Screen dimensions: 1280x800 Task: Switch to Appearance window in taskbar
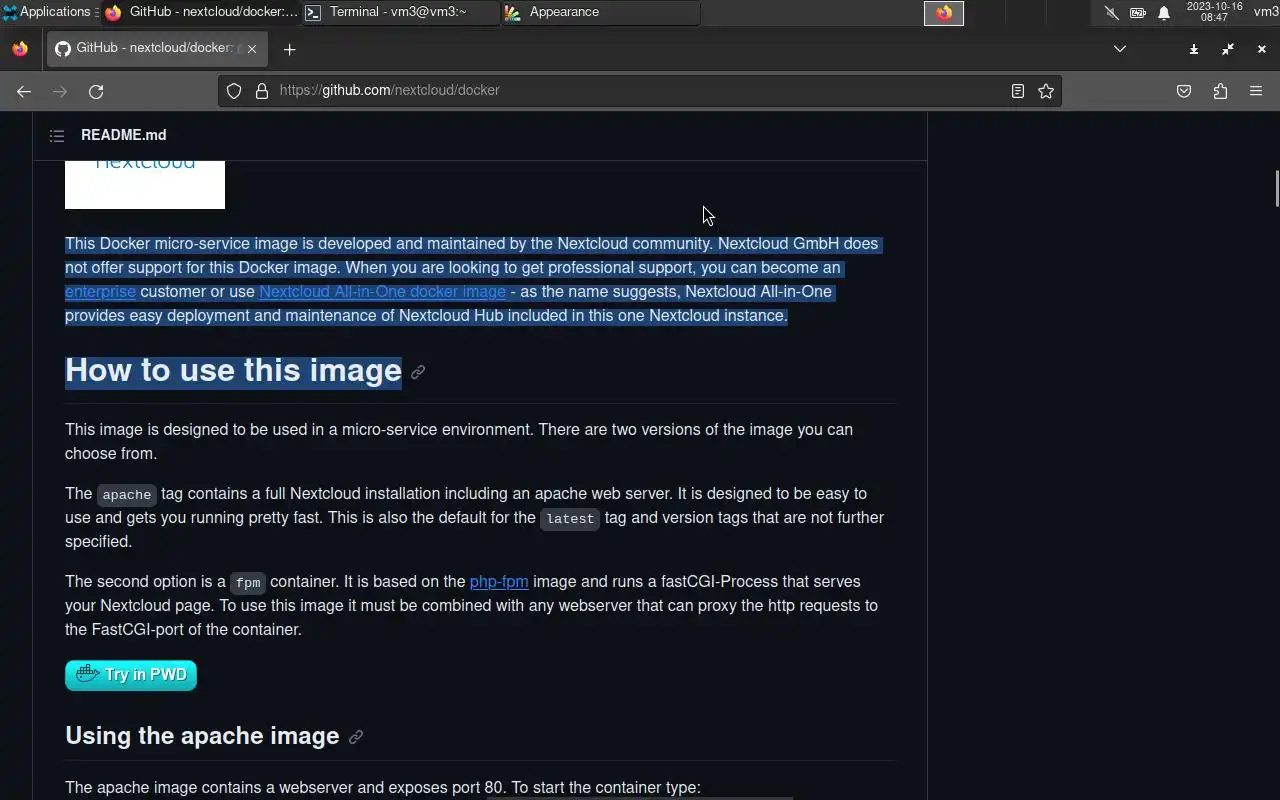[x=600, y=12]
